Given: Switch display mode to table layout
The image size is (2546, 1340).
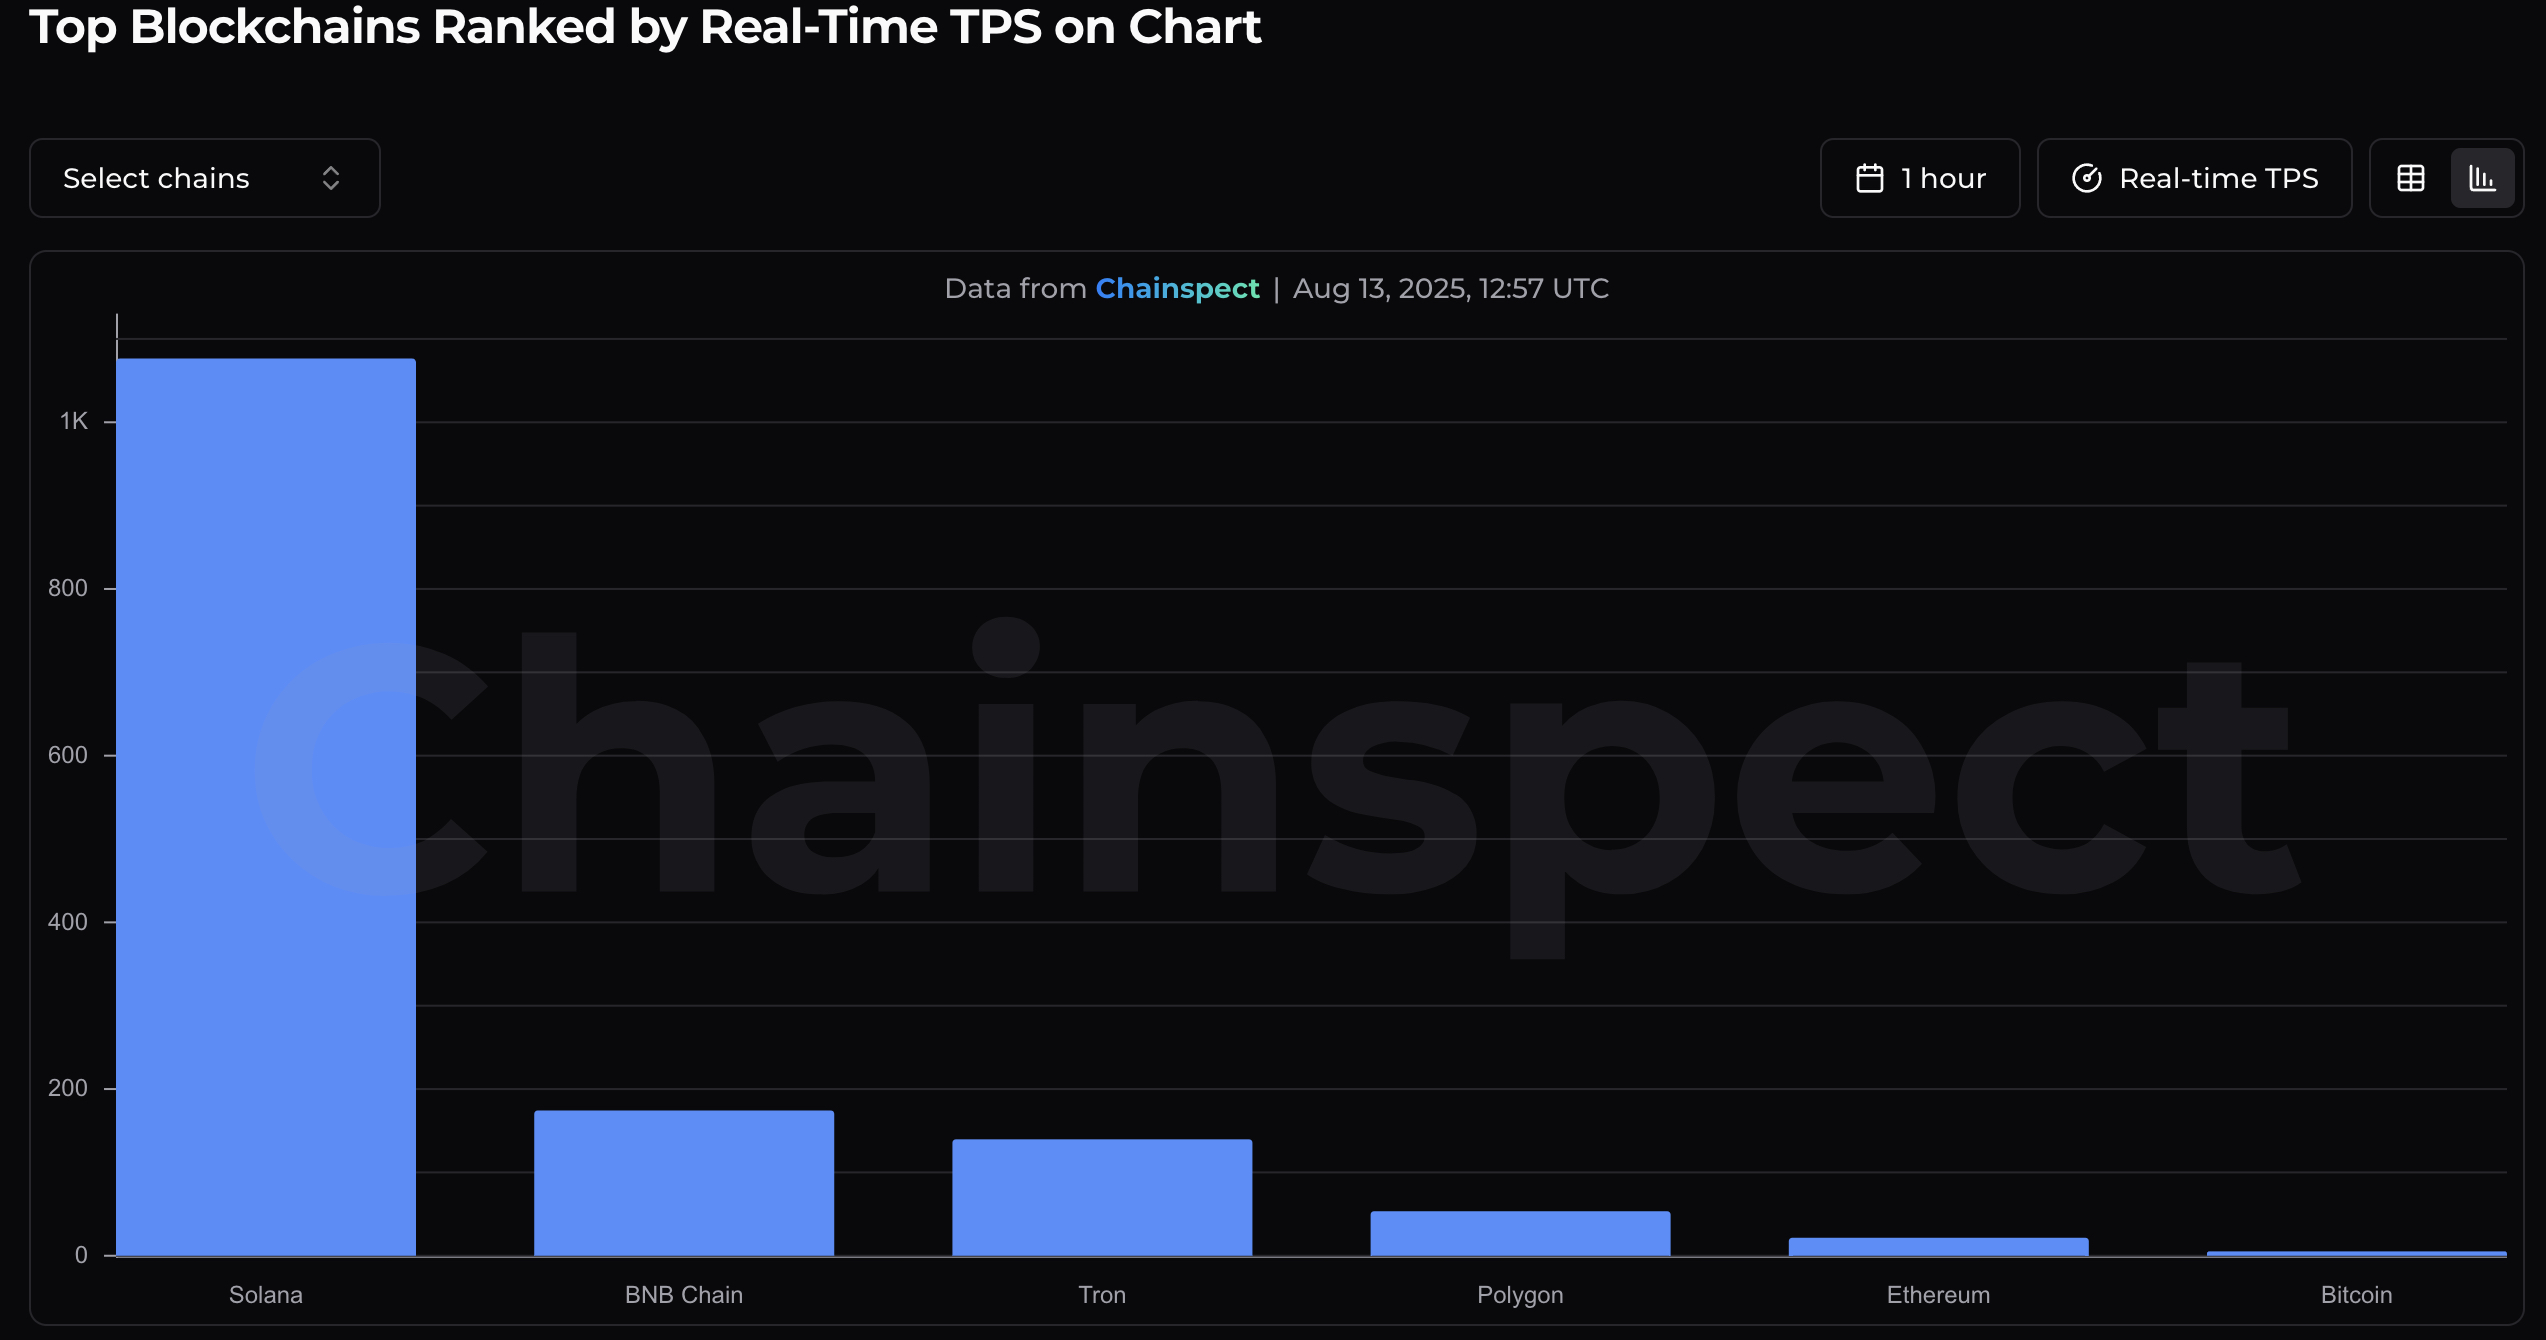Looking at the screenshot, I should [2410, 177].
